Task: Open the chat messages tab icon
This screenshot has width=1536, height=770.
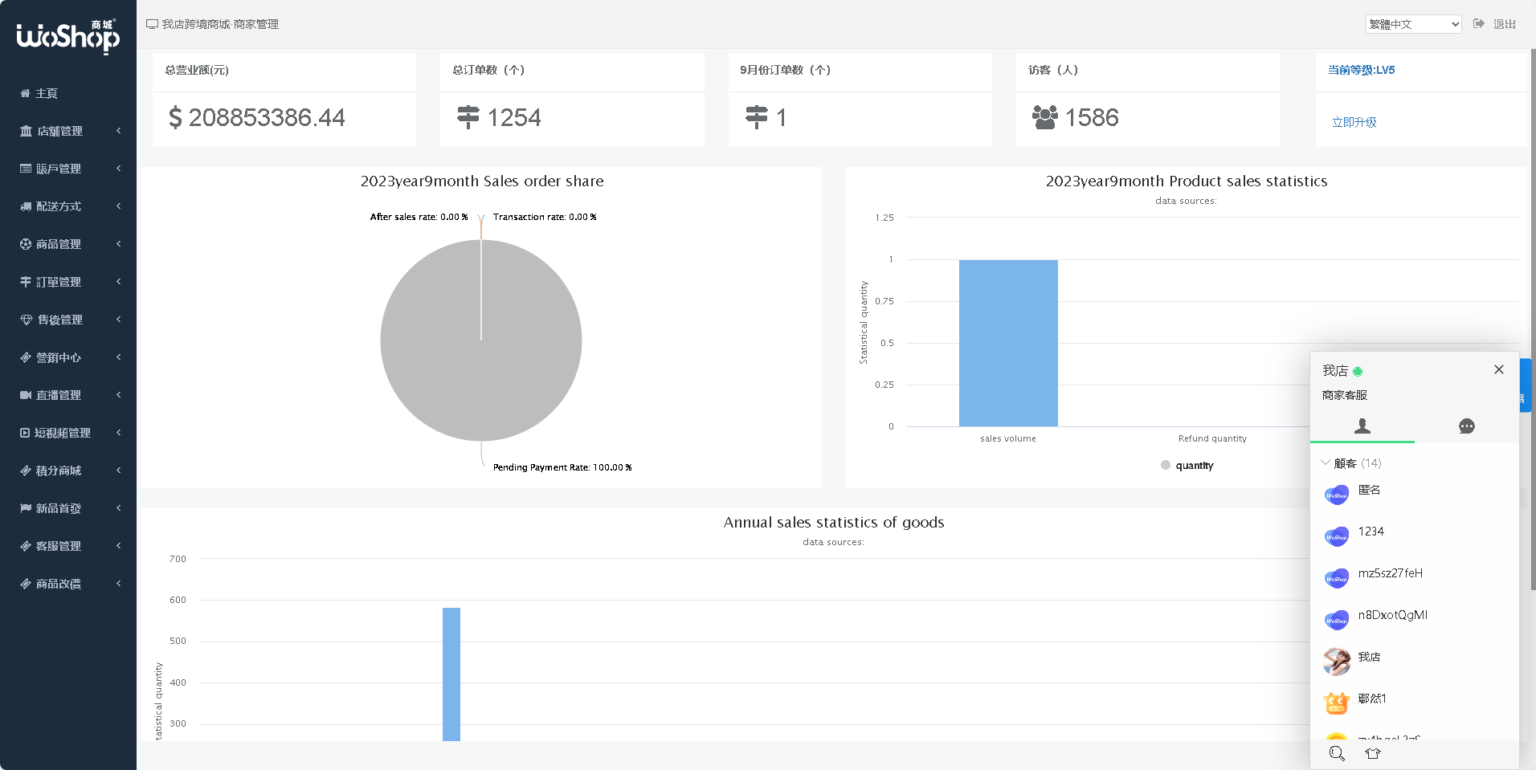Action: (x=1467, y=426)
